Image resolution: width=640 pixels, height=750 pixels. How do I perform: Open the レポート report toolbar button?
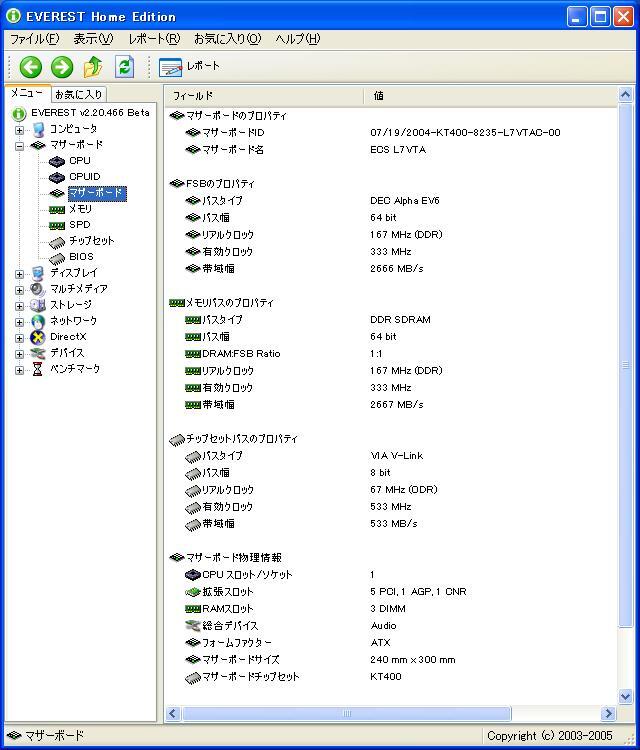click(x=190, y=67)
